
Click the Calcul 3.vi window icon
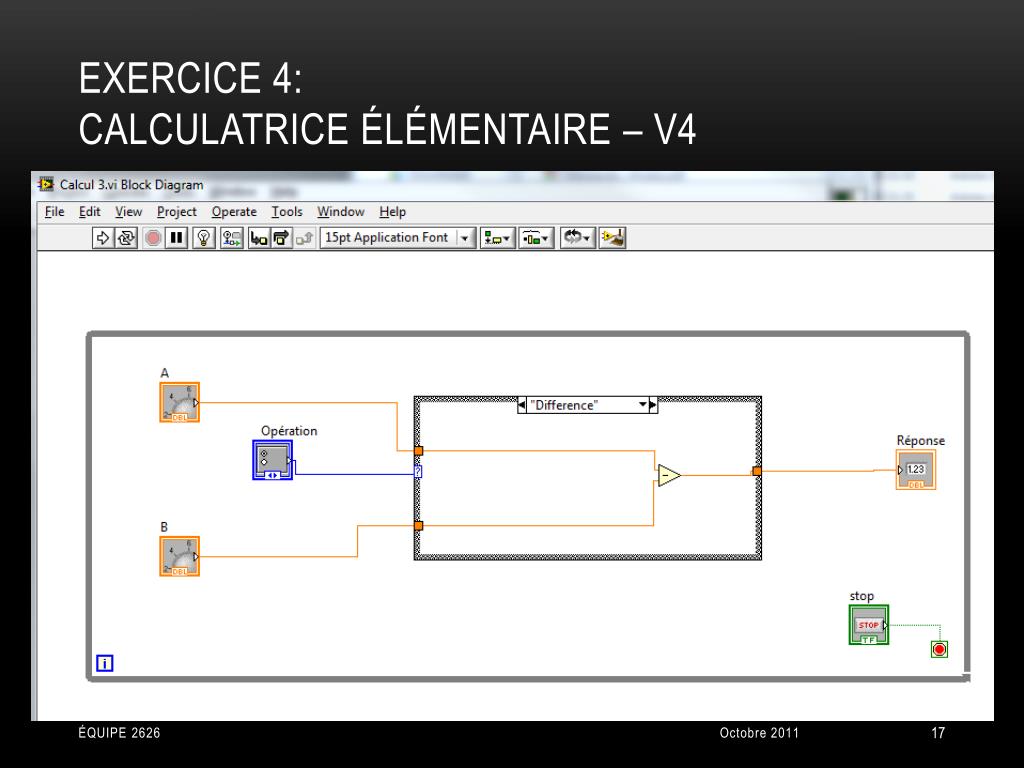tap(46, 185)
